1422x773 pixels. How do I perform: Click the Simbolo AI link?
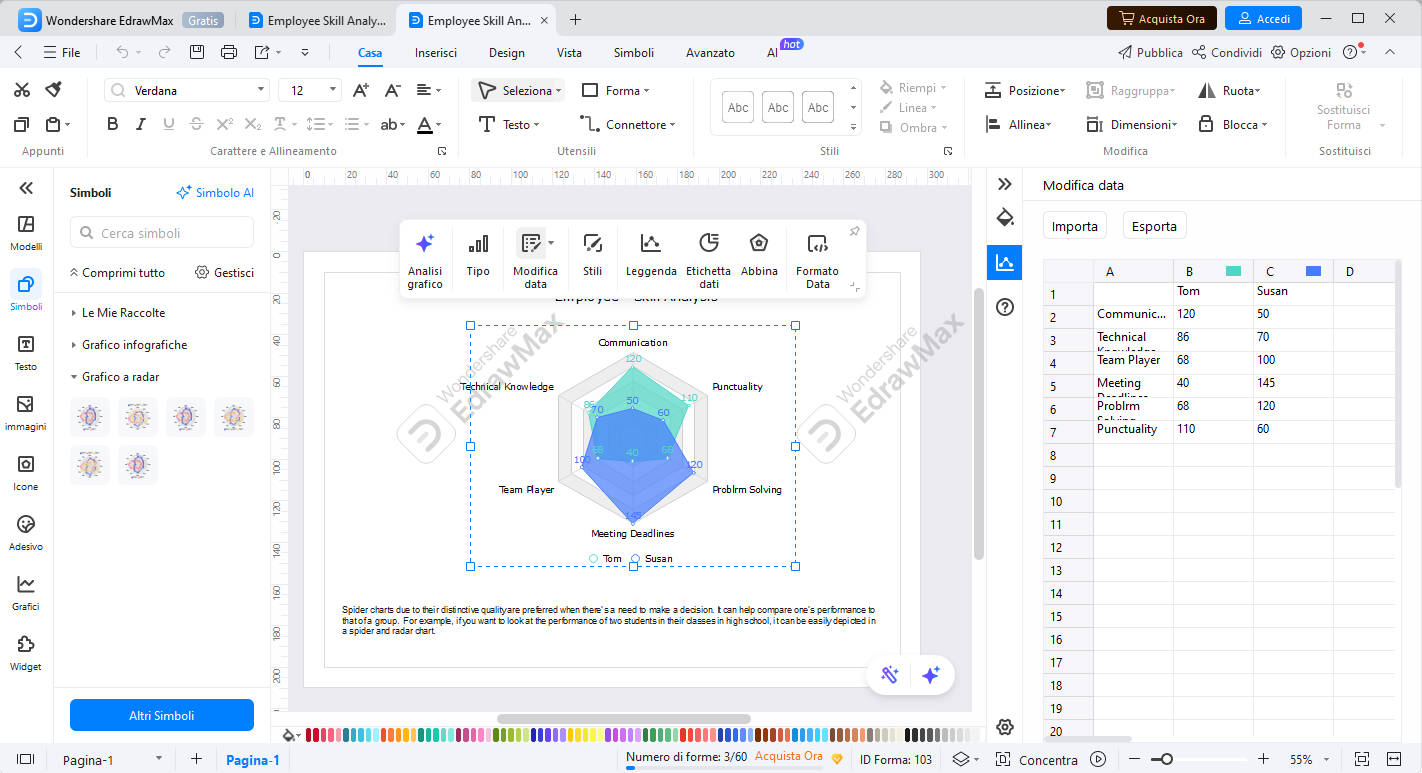[215, 192]
